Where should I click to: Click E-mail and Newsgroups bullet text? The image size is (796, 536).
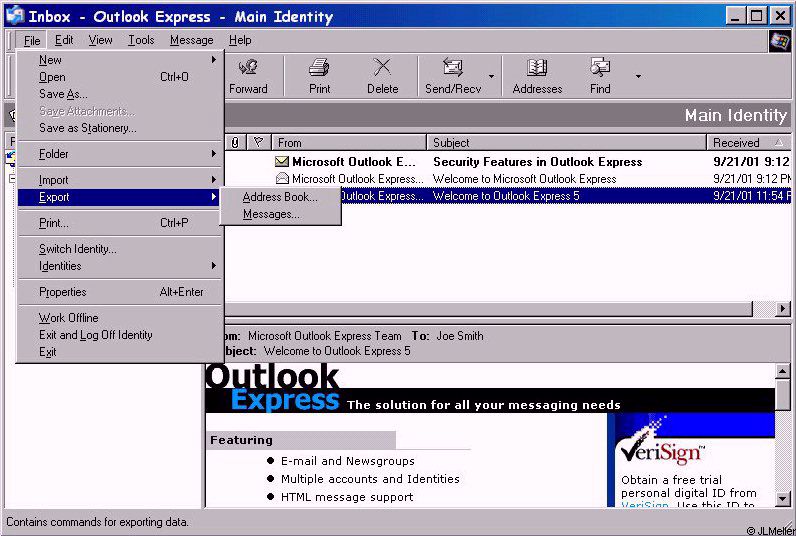point(348,461)
